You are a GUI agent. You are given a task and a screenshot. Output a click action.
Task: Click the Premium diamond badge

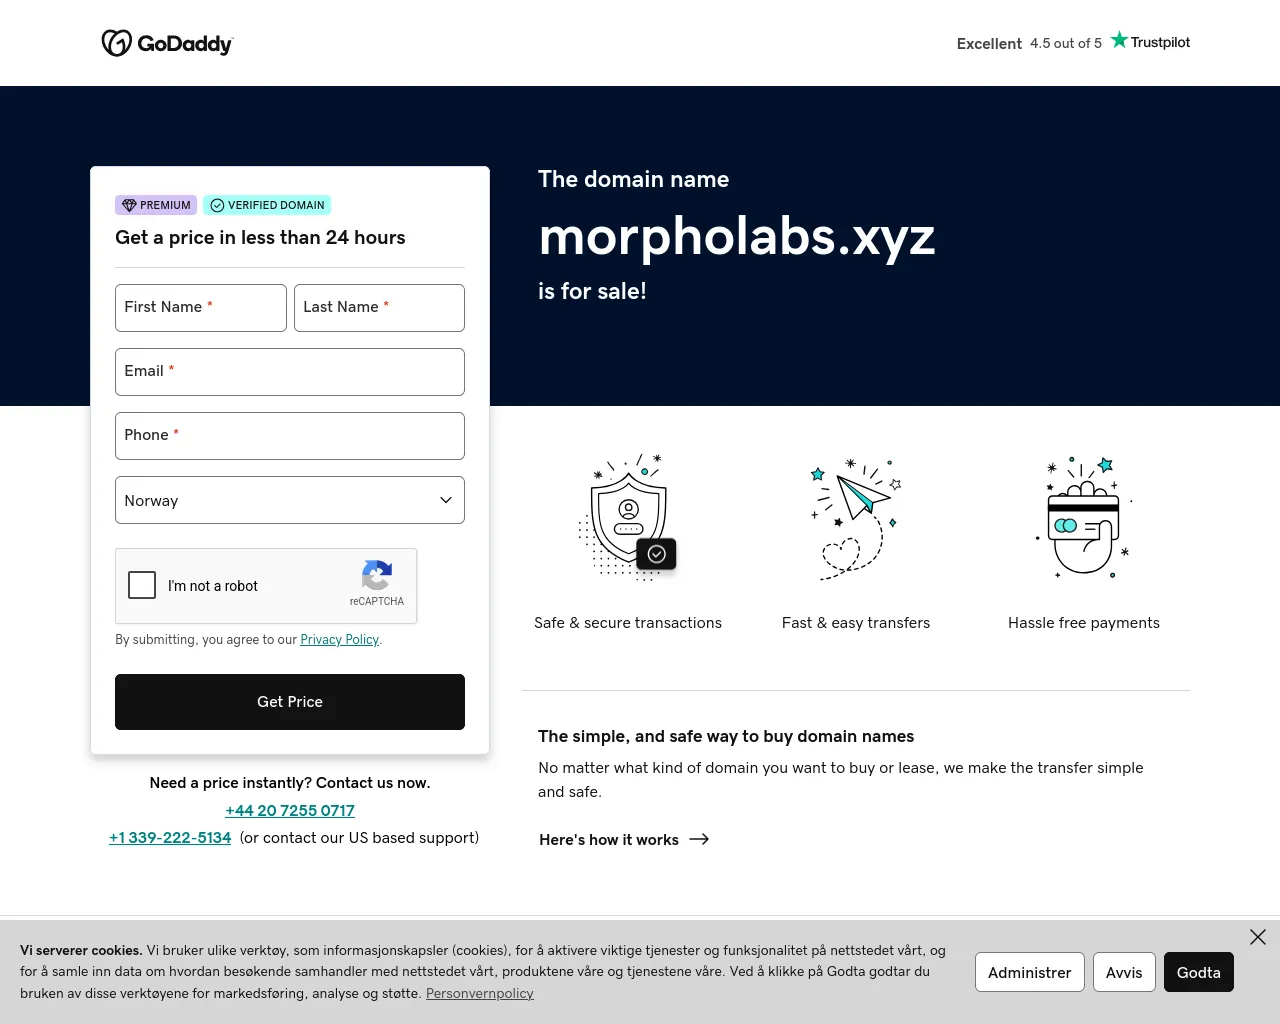pos(156,205)
